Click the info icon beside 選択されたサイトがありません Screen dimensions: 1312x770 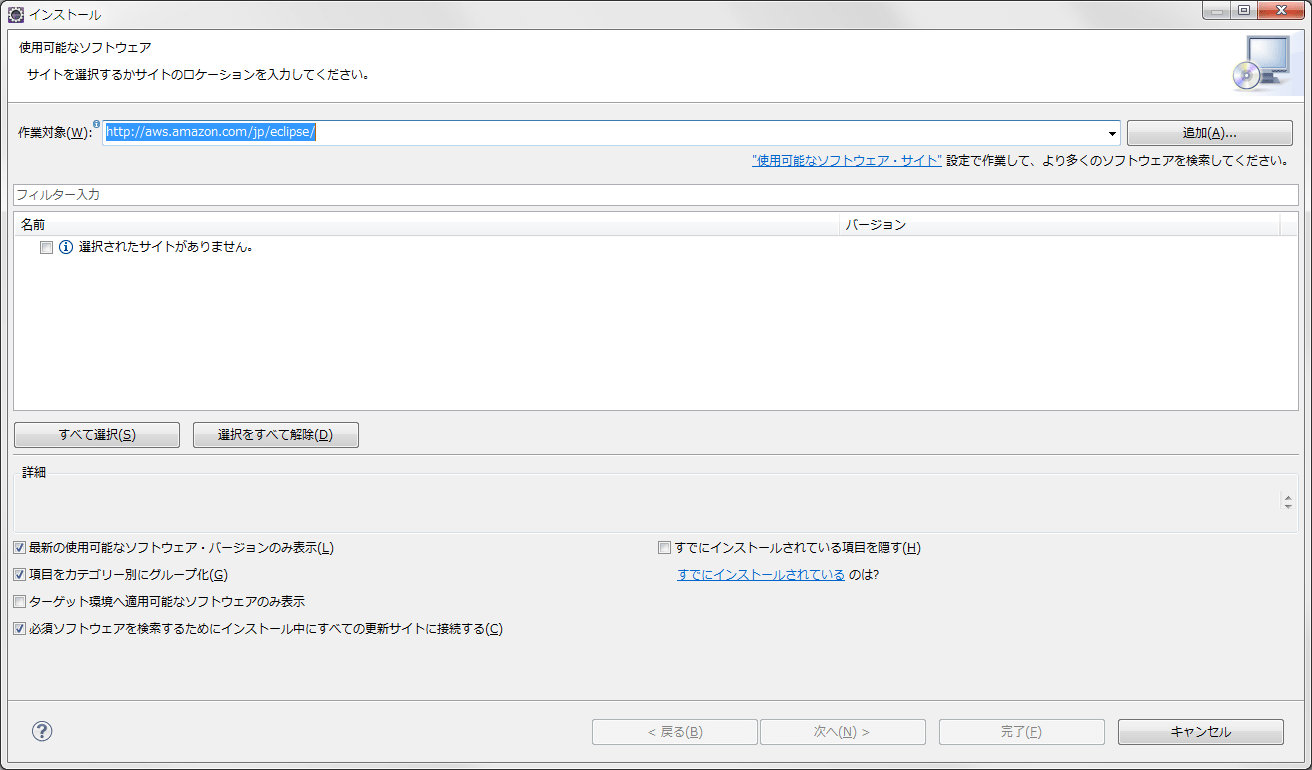click(65, 246)
